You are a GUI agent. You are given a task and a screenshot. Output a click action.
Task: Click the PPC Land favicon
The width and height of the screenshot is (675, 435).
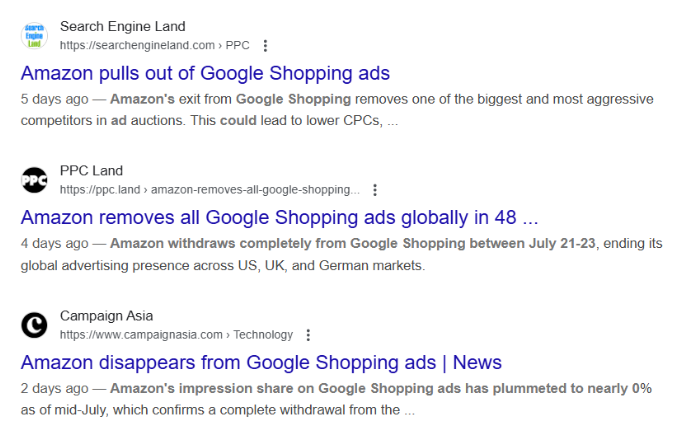pyautogui.click(x=34, y=180)
